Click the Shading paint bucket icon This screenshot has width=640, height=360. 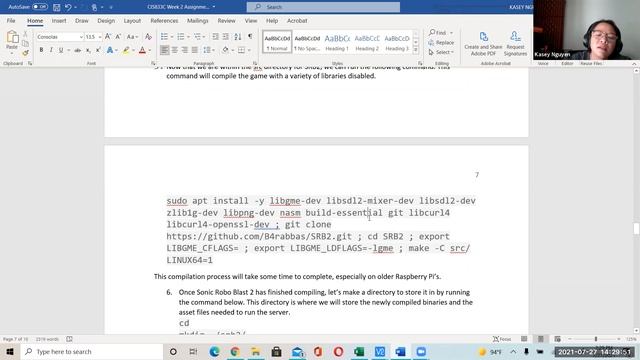coord(225,50)
